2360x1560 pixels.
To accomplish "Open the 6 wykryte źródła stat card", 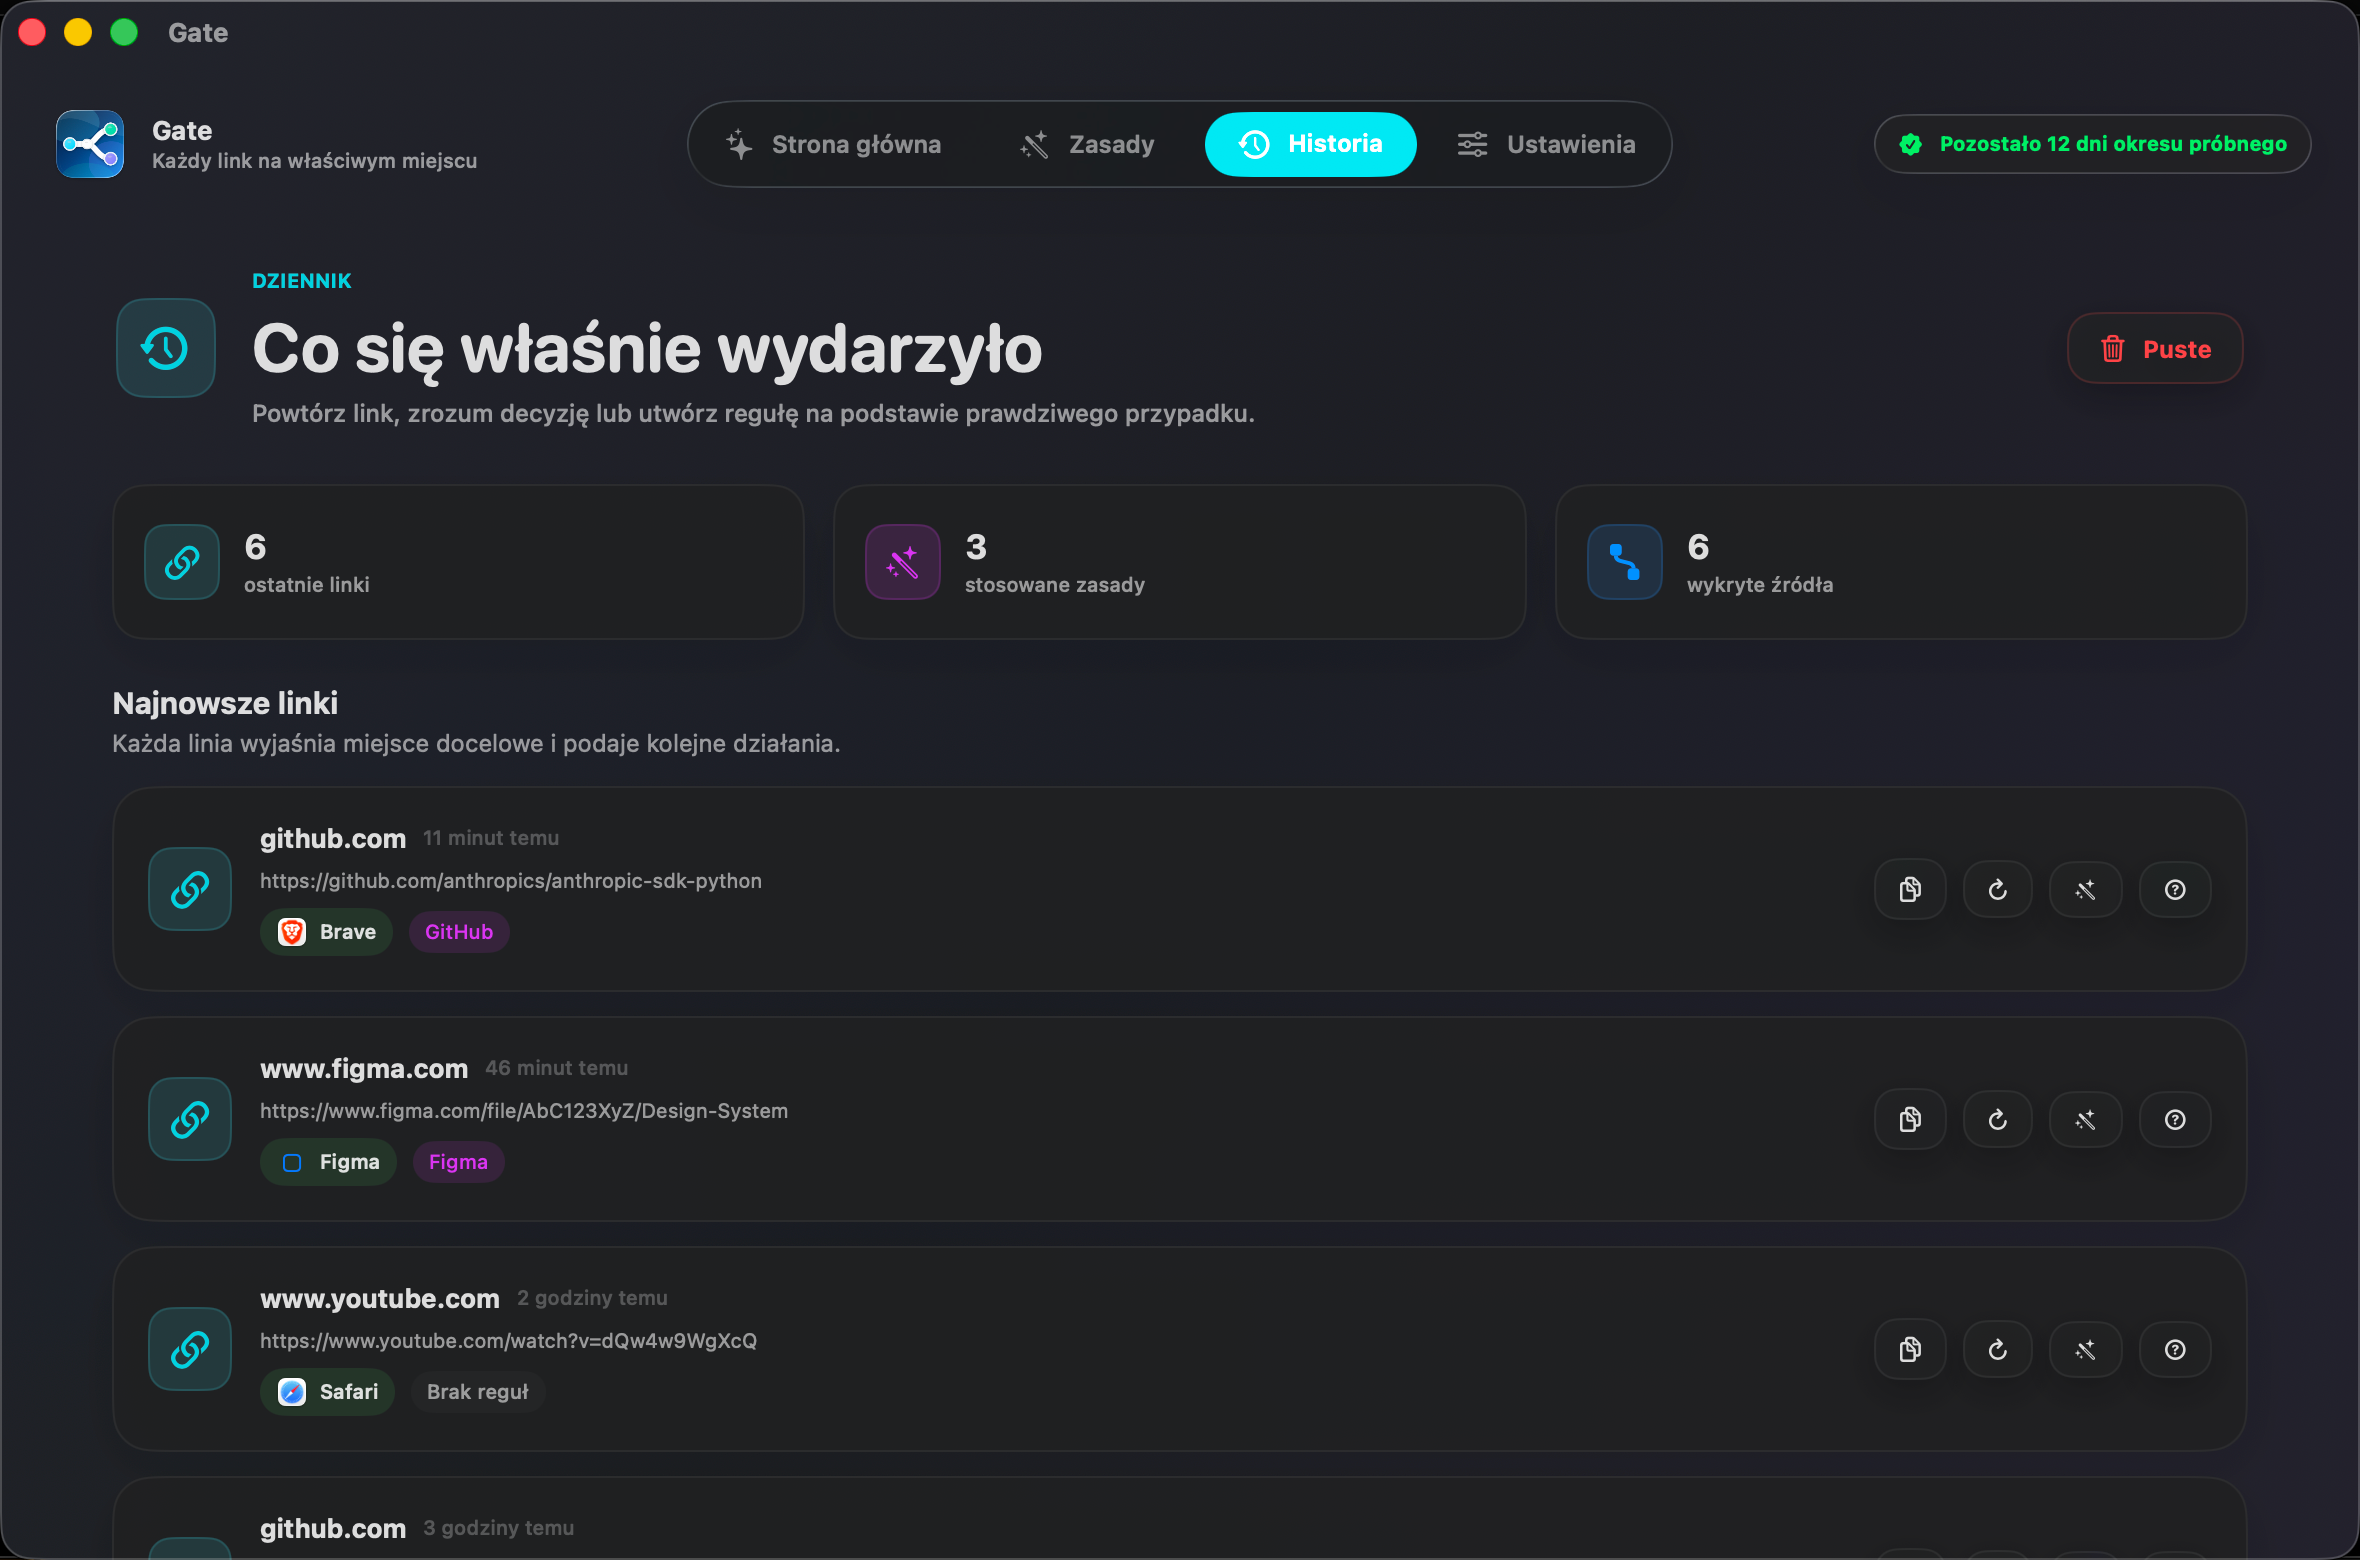I will (1902, 562).
